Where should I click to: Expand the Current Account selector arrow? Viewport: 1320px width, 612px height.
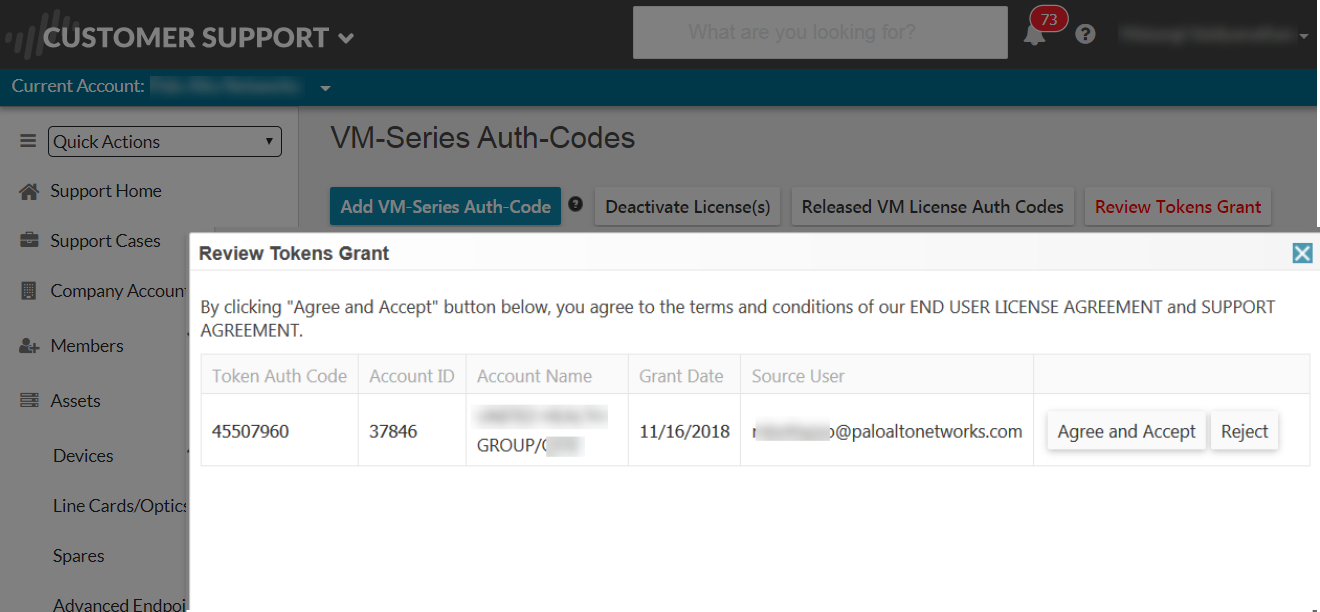click(x=325, y=88)
